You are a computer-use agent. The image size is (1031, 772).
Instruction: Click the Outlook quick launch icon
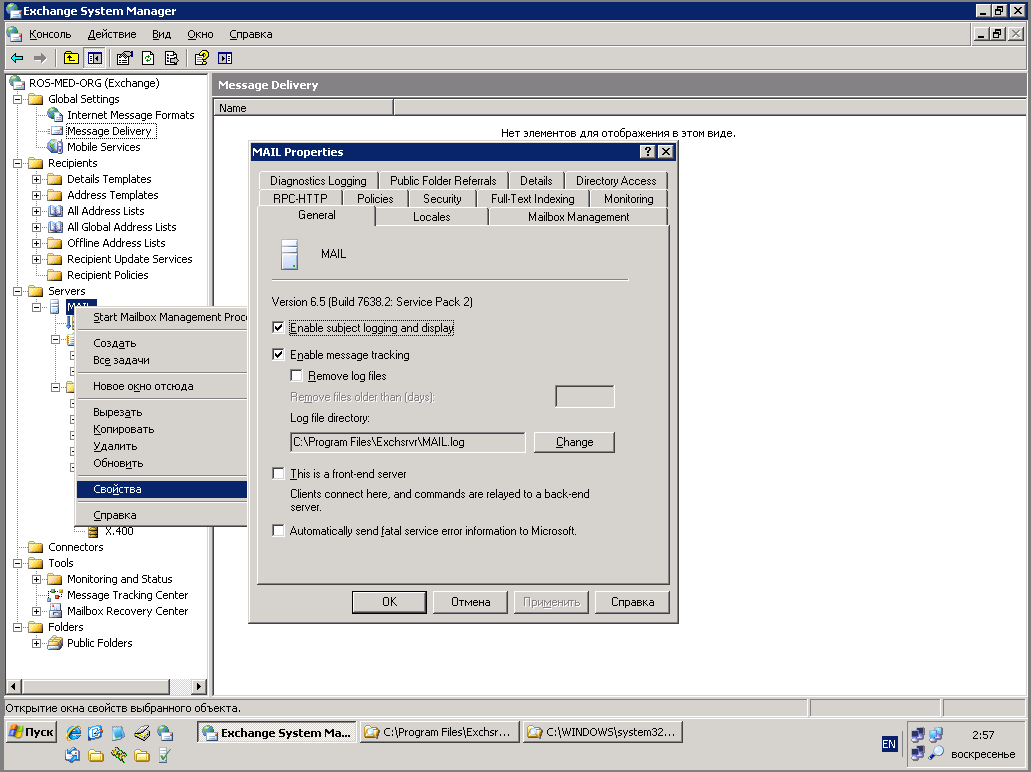click(x=96, y=733)
